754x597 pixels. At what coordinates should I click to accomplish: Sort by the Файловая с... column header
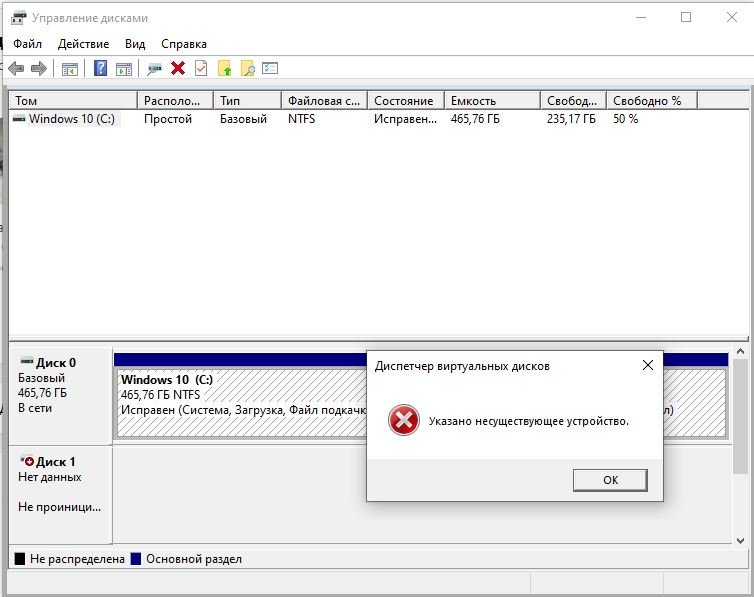coord(324,100)
